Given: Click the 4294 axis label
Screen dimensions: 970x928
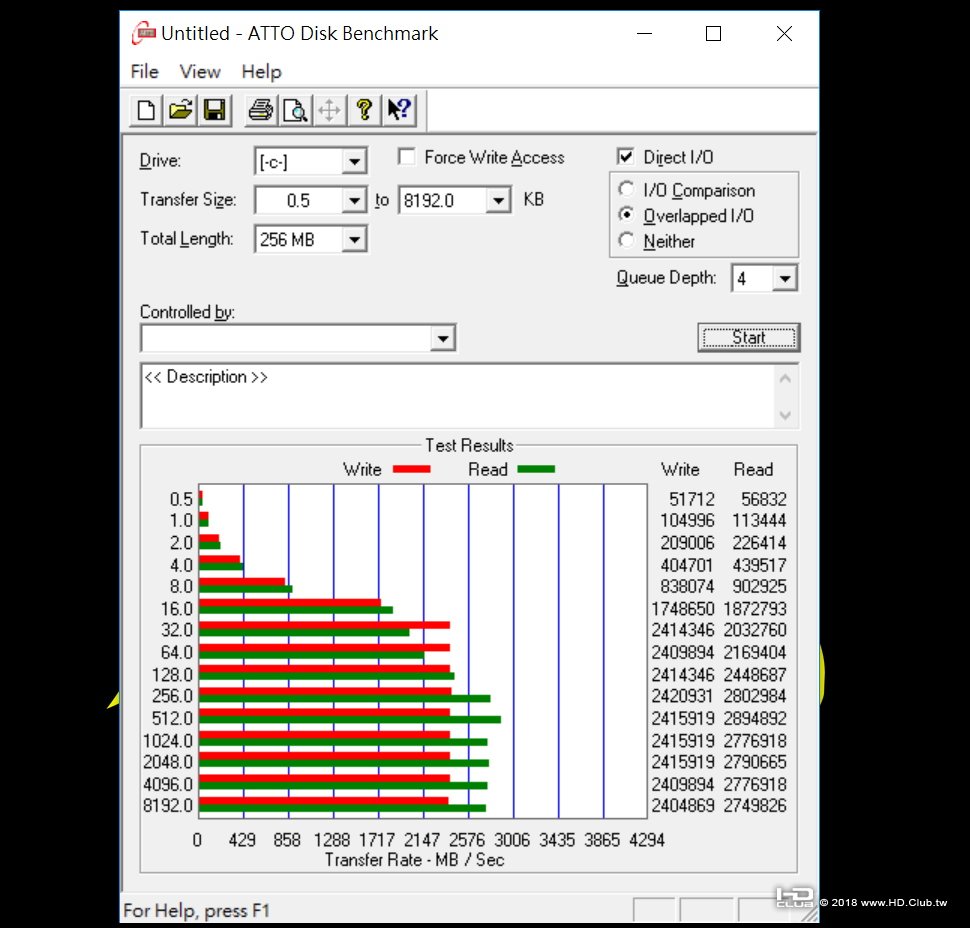Looking at the screenshot, I should point(646,840).
